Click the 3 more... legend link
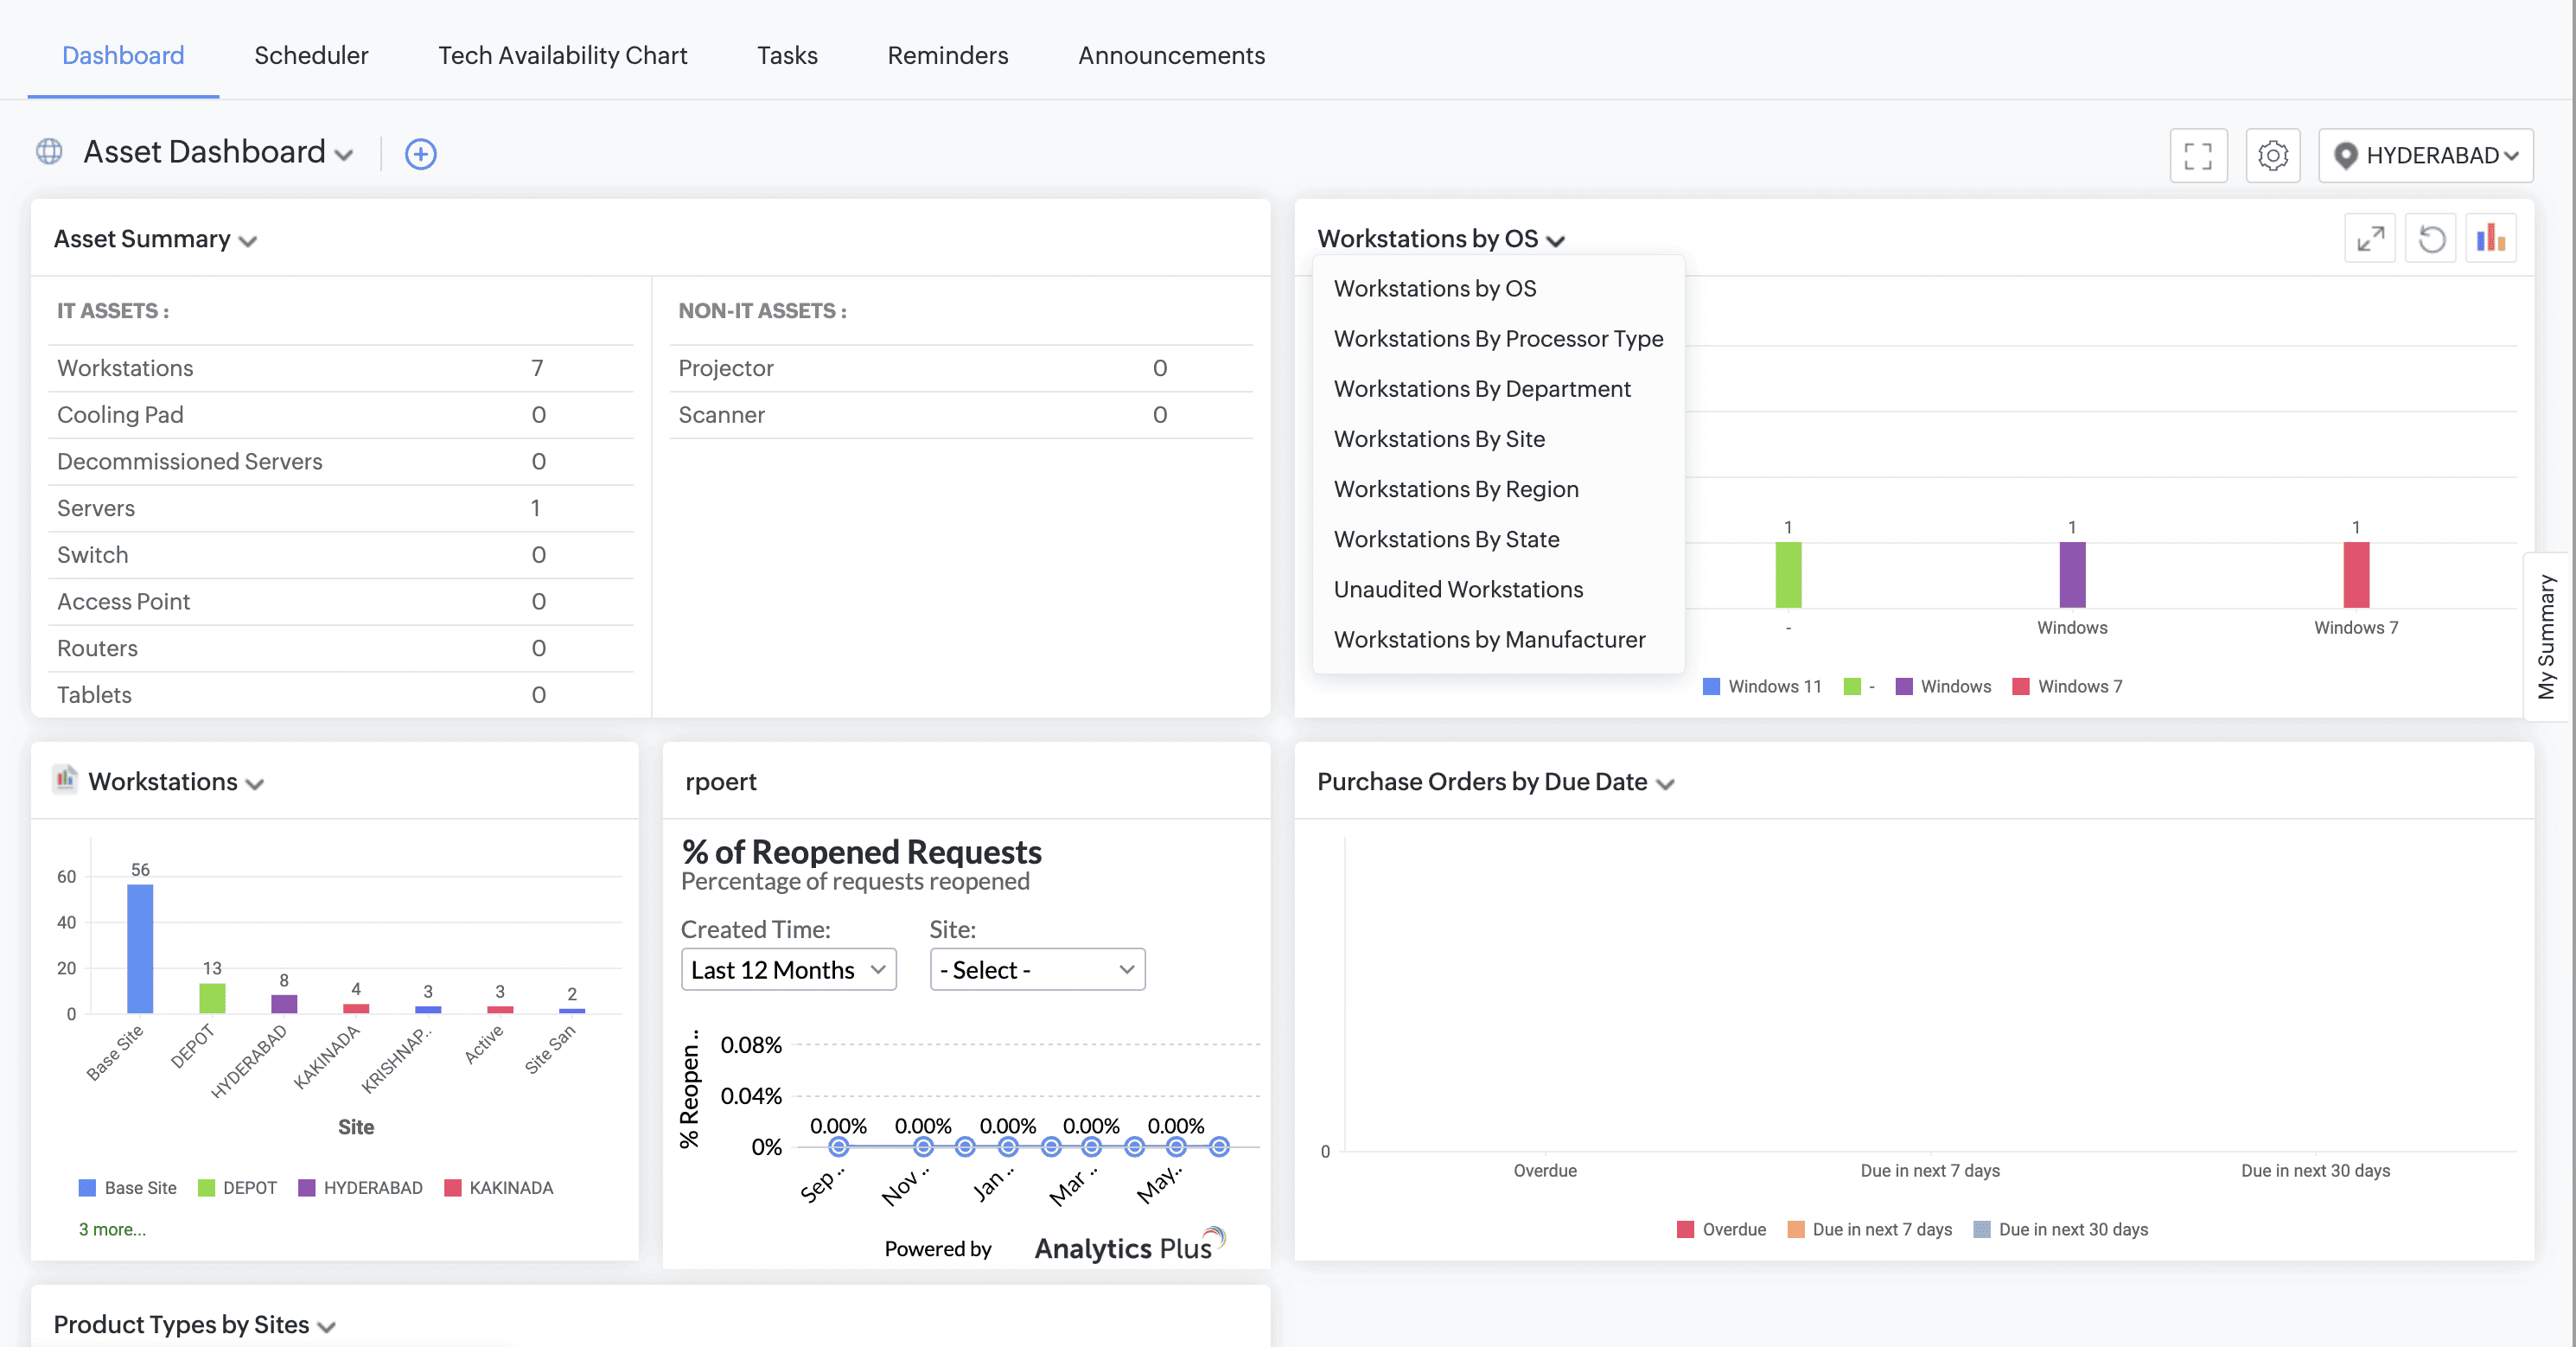The height and width of the screenshot is (1347, 2576). click(112, 1229)
